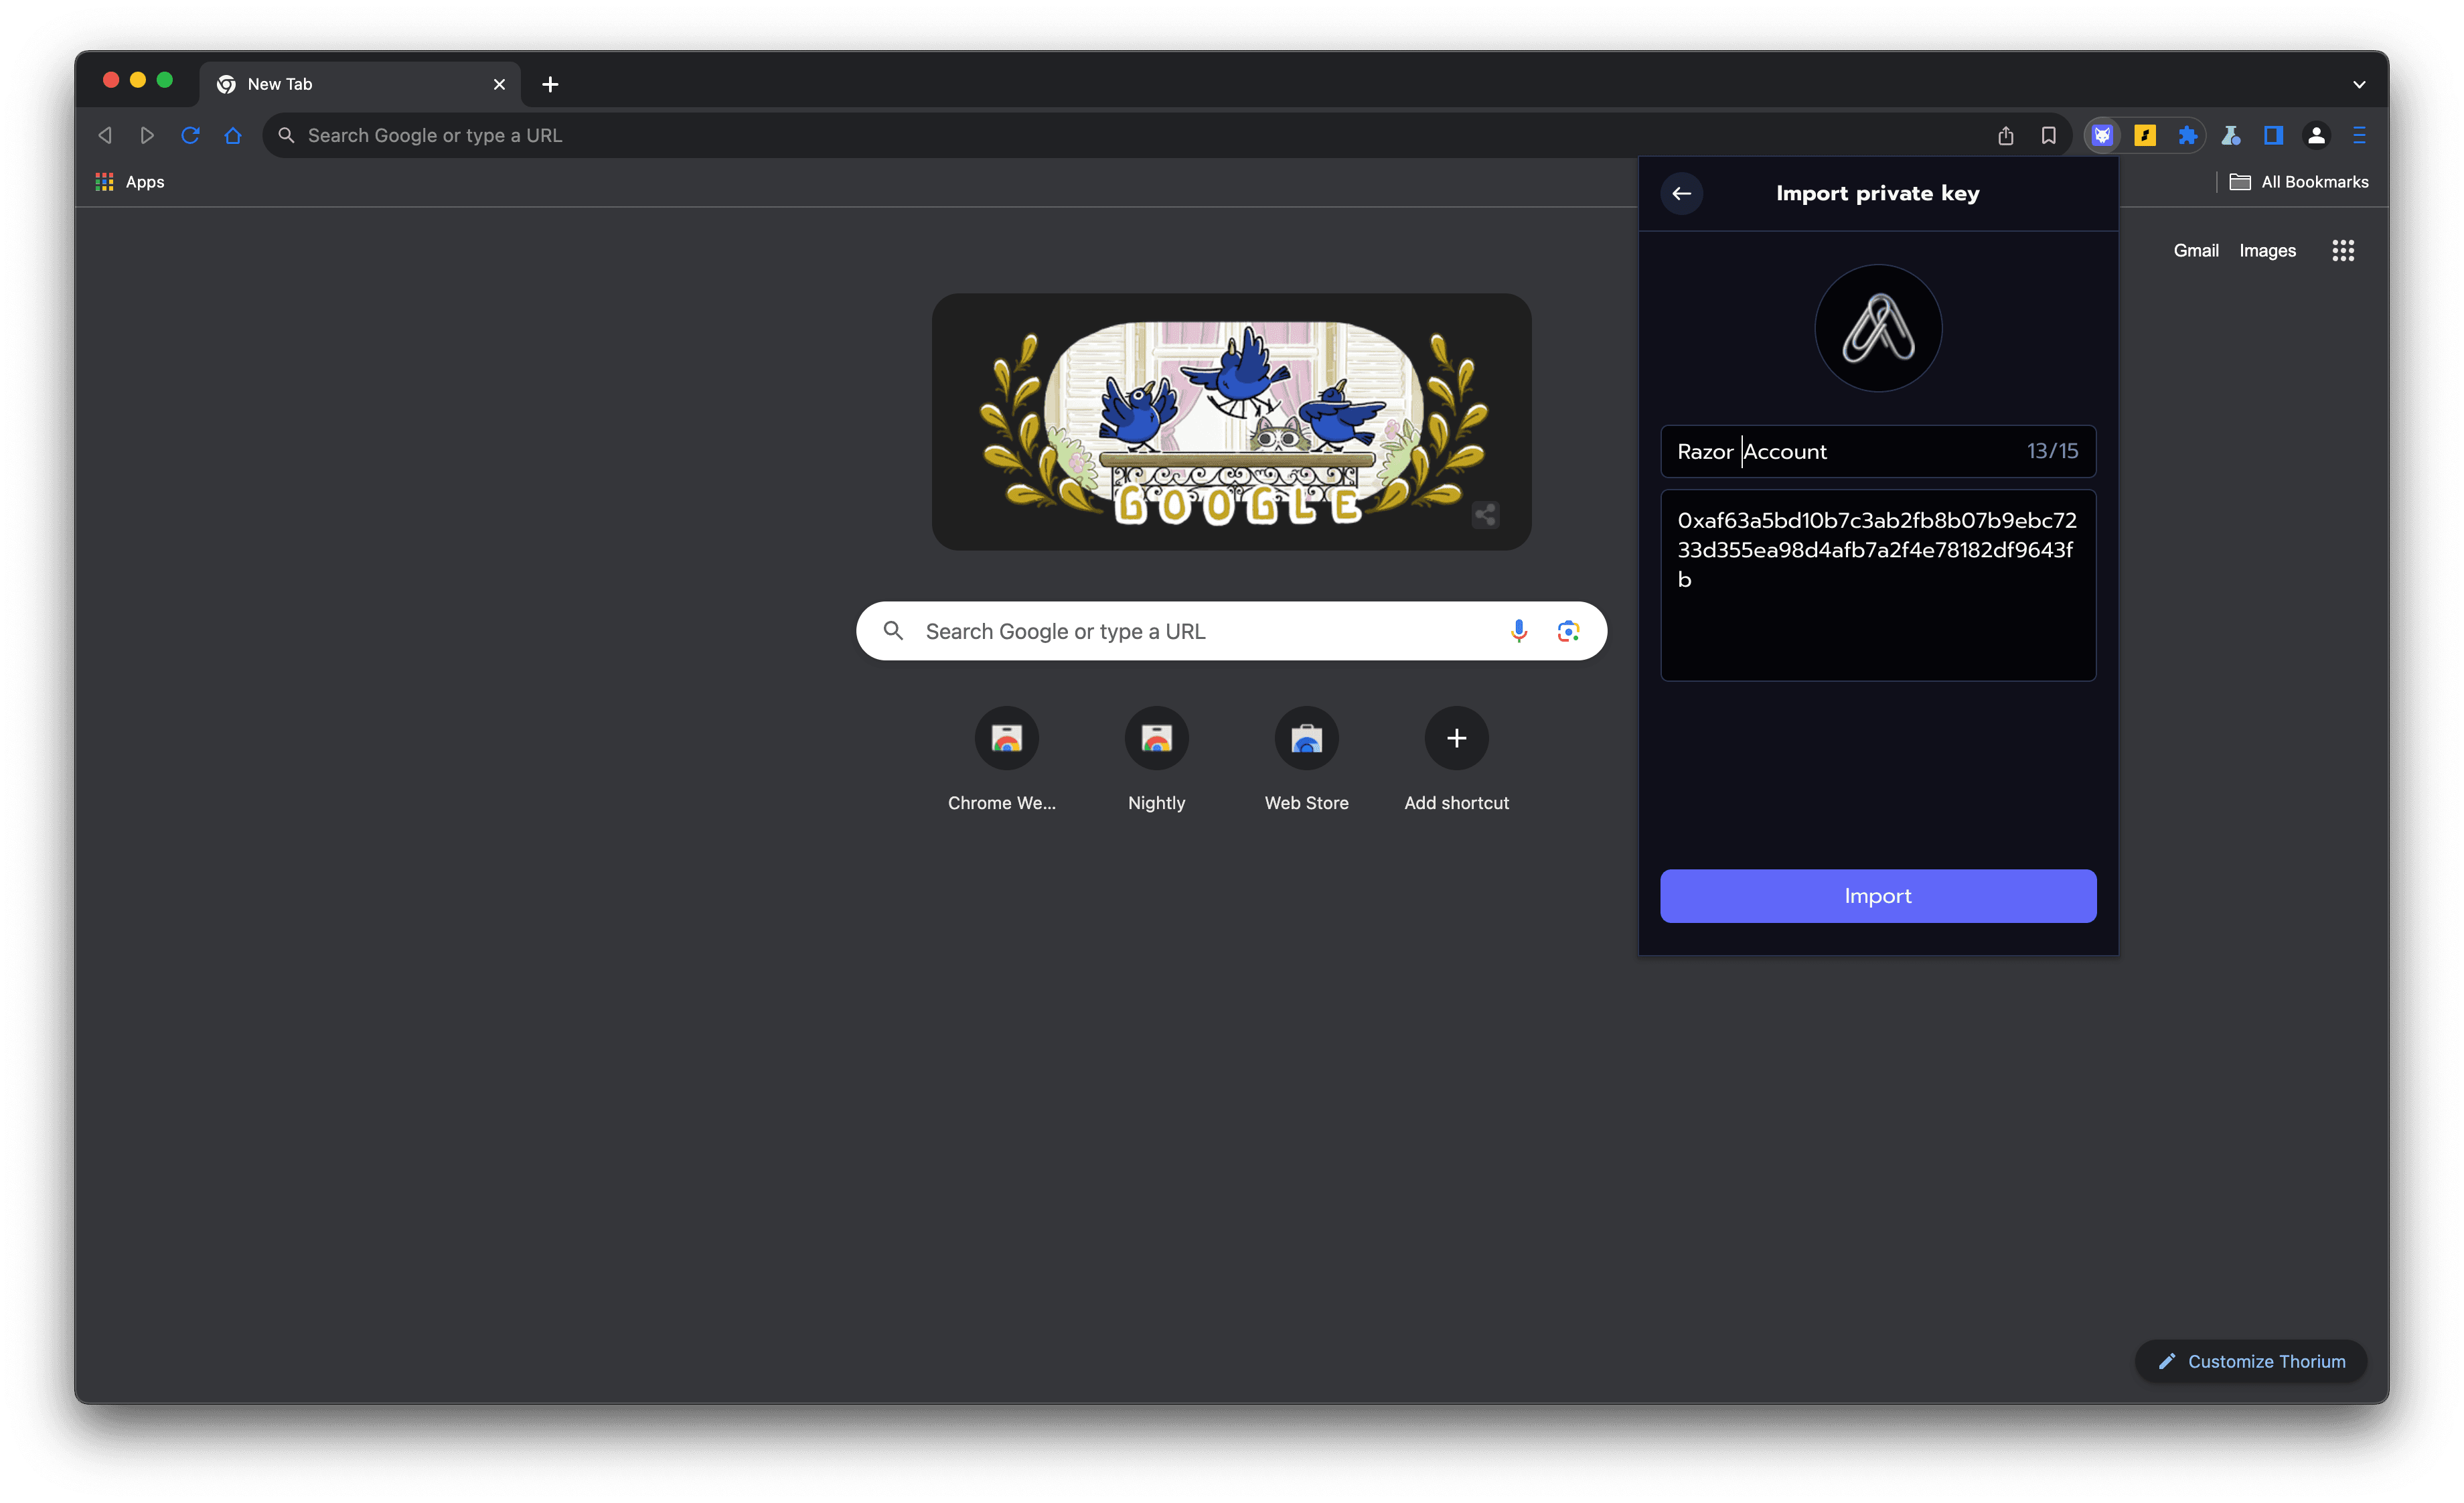Open the Extensions puzzle menu

click(x=2188, y=135)
